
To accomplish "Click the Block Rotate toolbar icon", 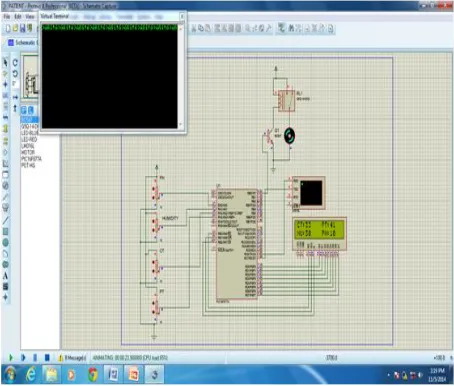I will pos(231,29).
